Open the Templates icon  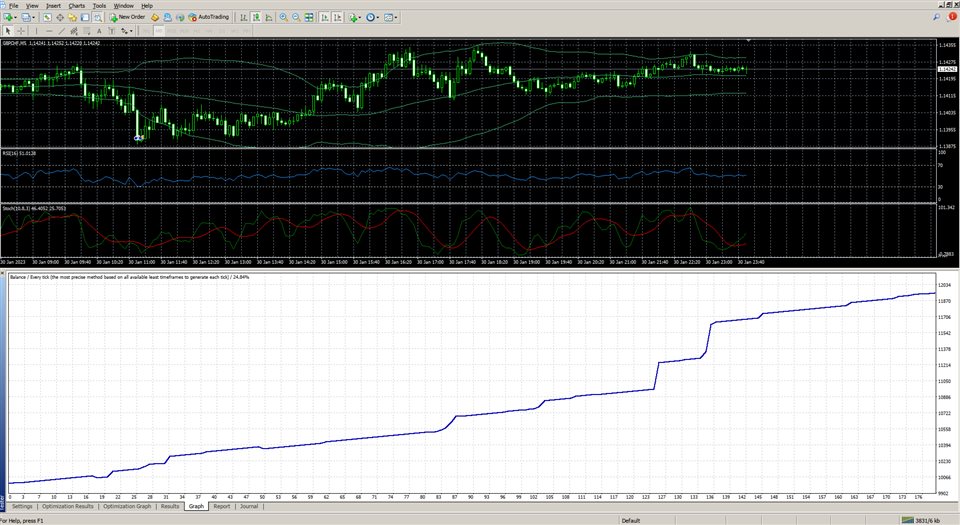pyautogui.click(x=388, y=17)
